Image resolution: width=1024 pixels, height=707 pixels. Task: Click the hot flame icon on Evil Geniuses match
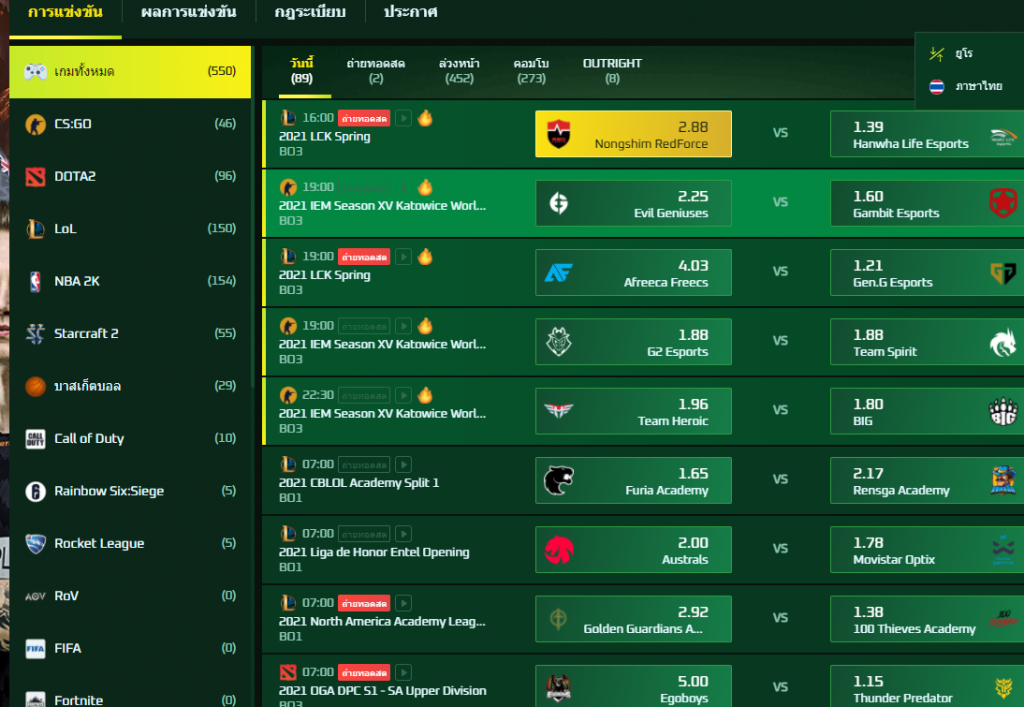coord(425,187)
